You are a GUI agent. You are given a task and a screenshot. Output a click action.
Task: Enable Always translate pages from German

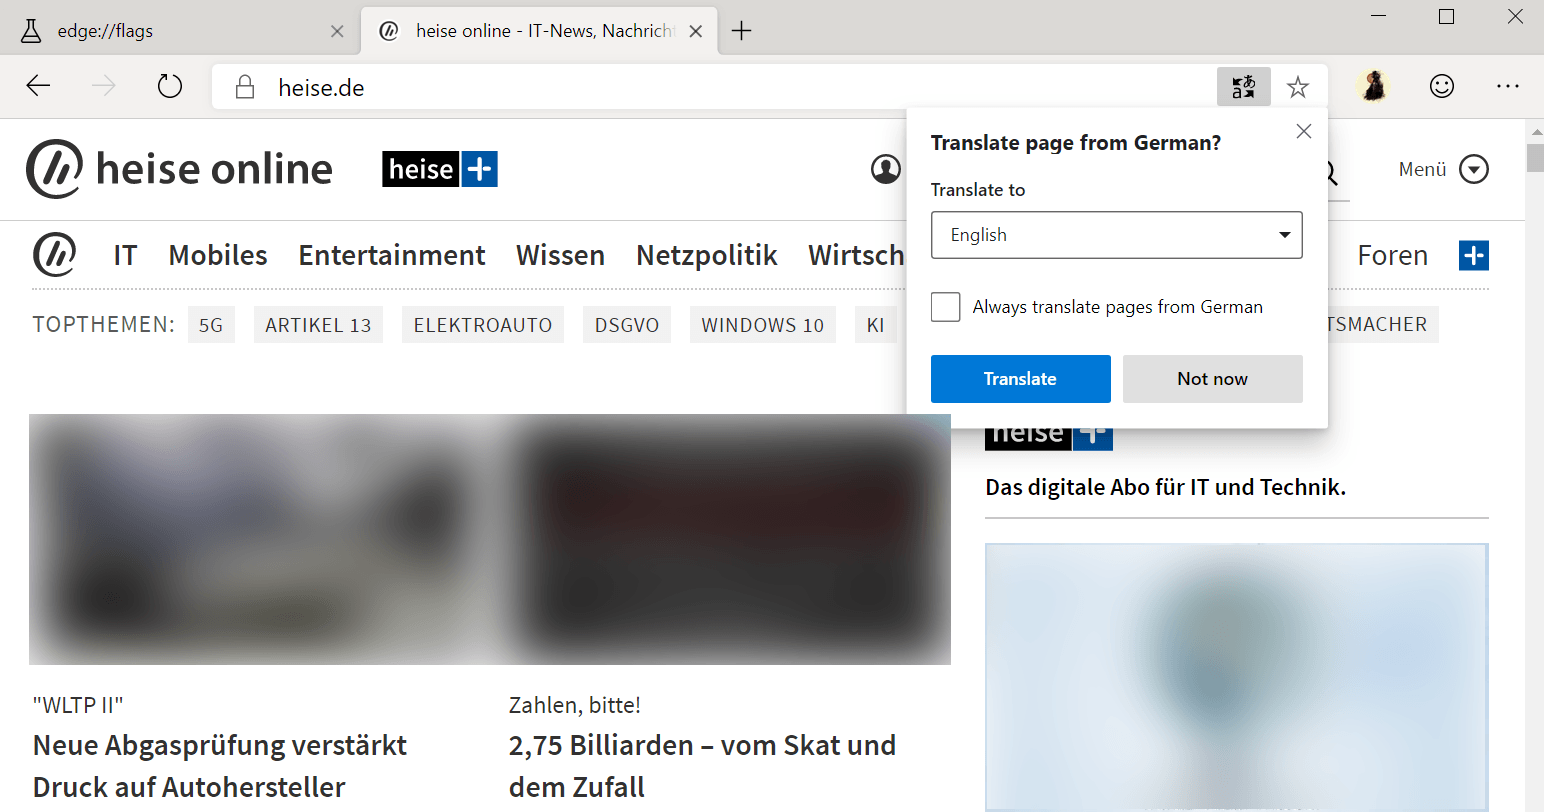tap(945, 307)
